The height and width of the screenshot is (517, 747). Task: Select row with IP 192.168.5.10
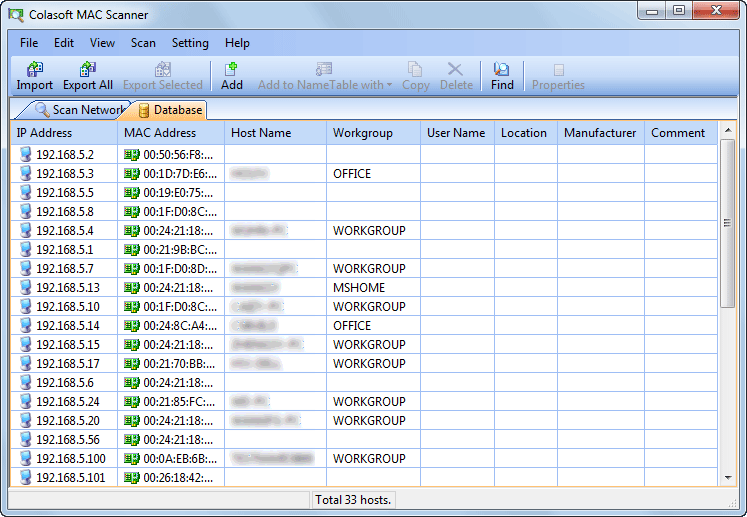(364, 306)
